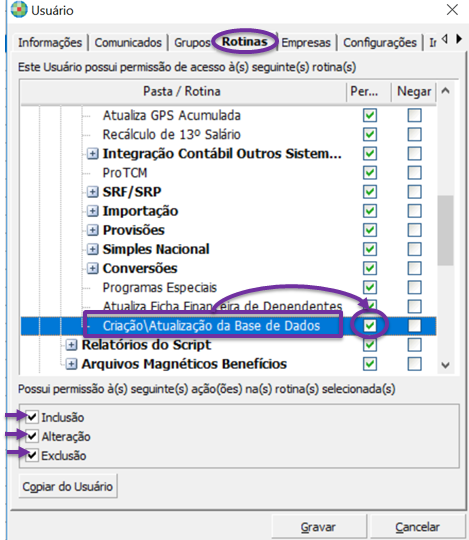Click the Per... column header
The height and width of the screenshot is (540, 469).
point(368,92)
